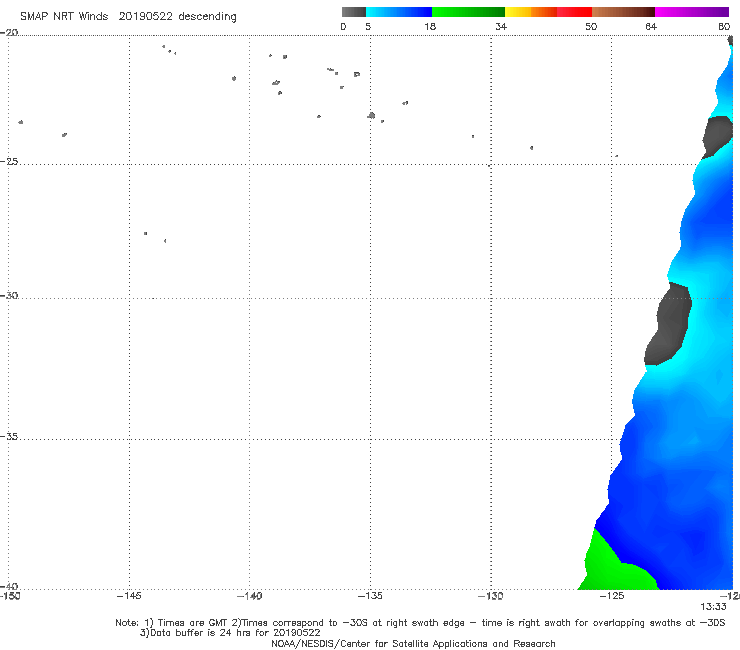
Task: Click the swath time '13:33'
Action: coord(713,607)
